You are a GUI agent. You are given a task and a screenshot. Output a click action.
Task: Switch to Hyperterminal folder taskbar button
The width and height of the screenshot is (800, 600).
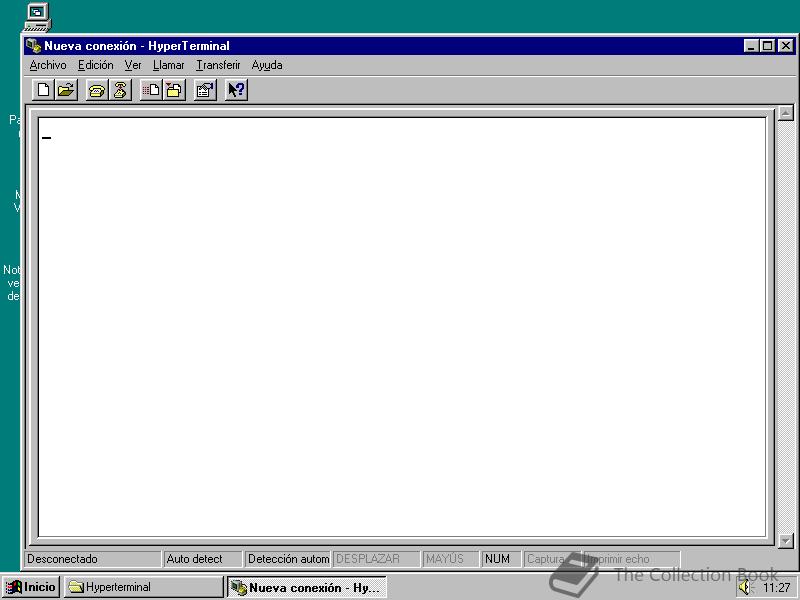point(143,587)
